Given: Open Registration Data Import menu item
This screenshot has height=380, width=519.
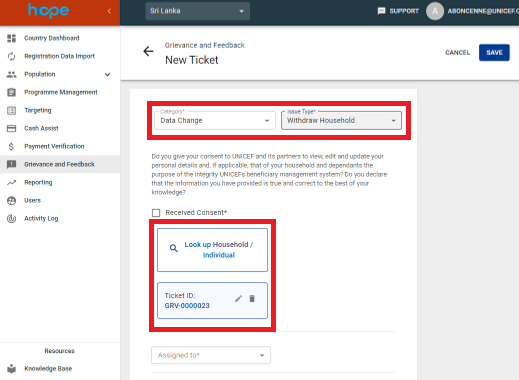Looking at the screenshot, I should 60,56.
